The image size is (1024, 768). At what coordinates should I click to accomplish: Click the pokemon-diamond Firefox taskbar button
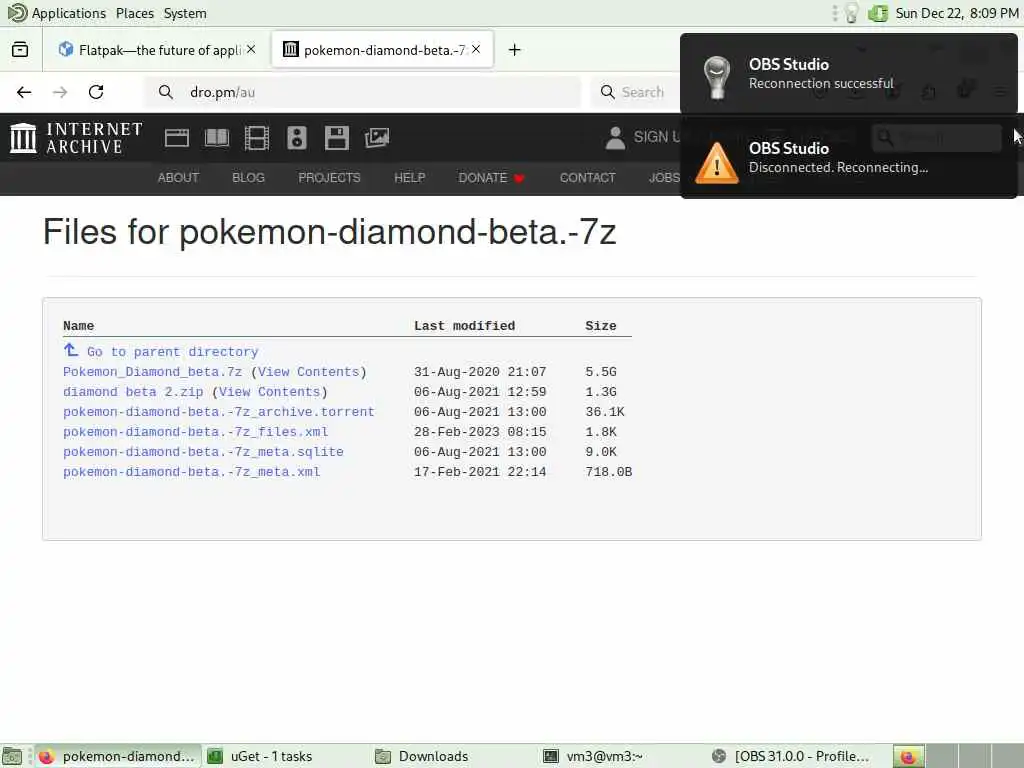(117, 756)
